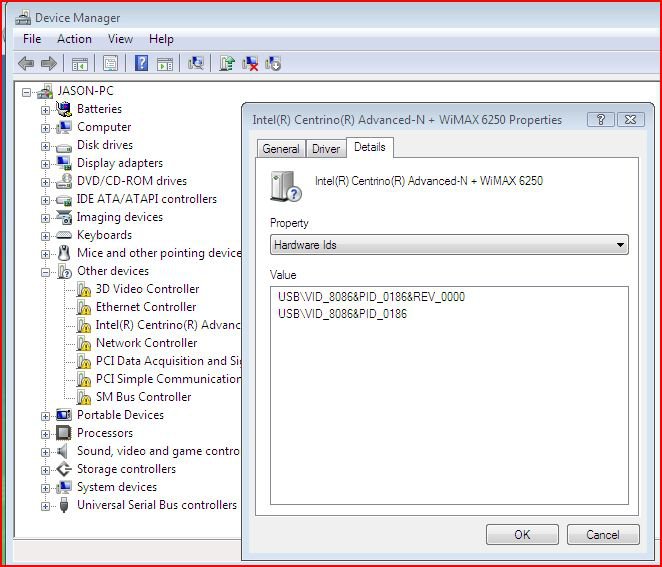
Task: Expand the Disk drives node
Action: tap(45, 146)
